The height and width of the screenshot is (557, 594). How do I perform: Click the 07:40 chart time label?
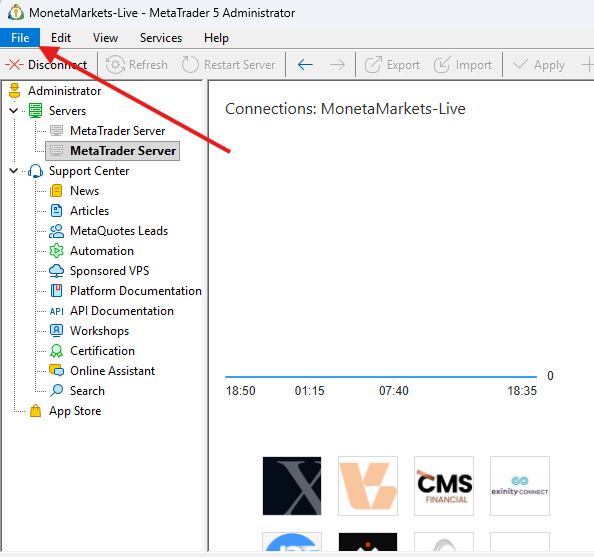click(x=394, y=391)
